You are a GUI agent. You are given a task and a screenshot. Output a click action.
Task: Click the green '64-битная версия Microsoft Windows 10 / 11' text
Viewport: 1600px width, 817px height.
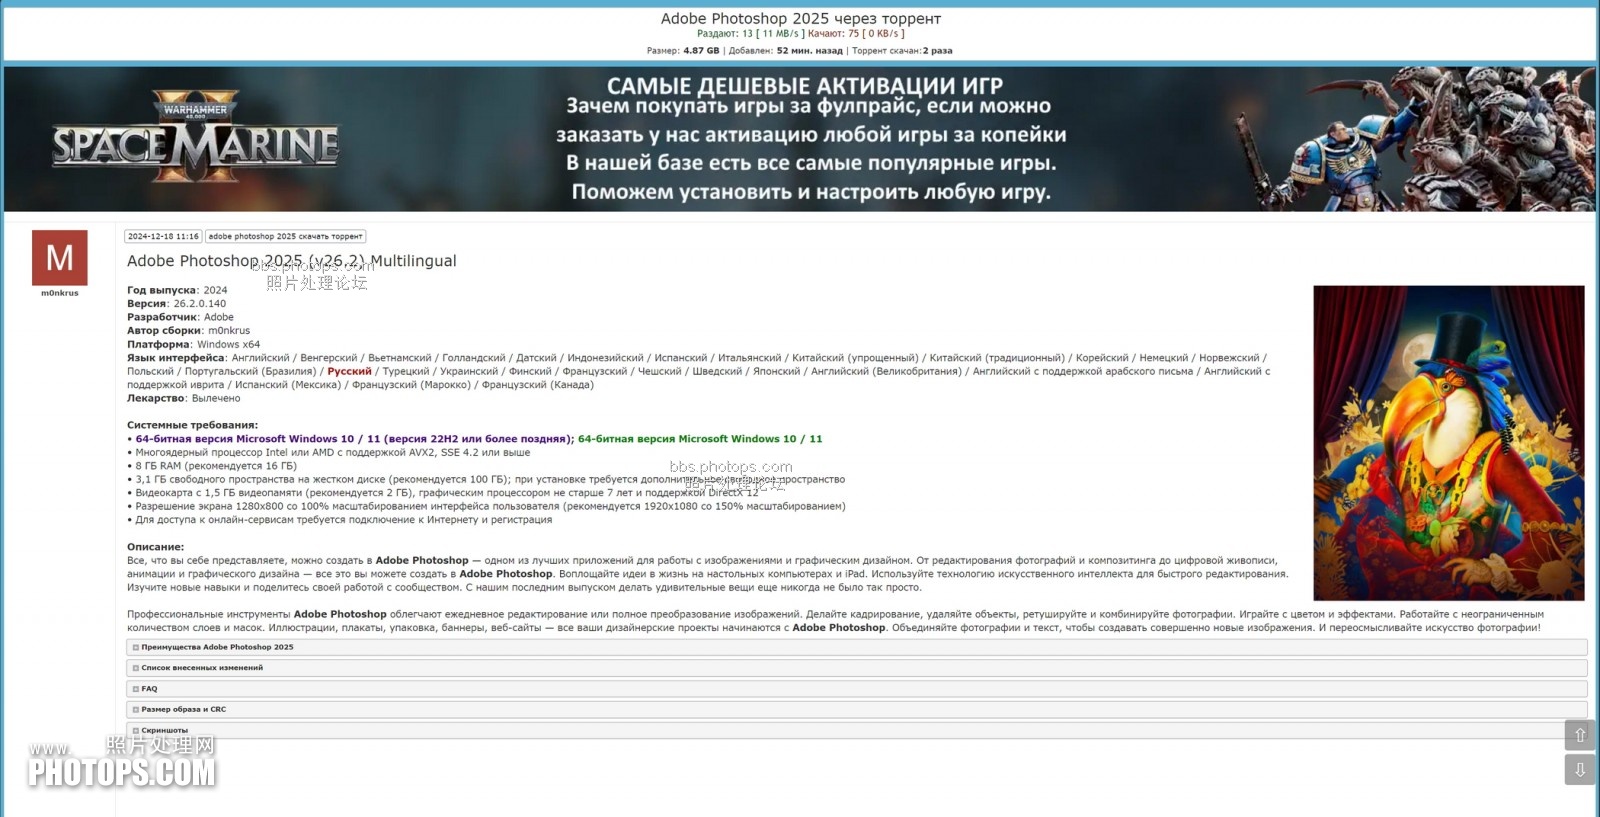click(x=700, y=439)
